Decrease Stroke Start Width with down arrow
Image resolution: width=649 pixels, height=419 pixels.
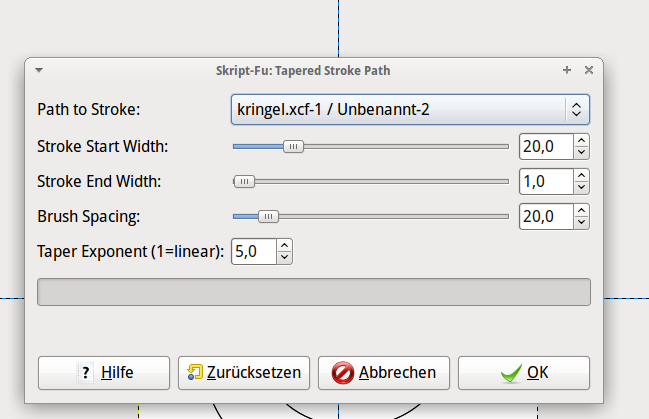click(582, 152)
